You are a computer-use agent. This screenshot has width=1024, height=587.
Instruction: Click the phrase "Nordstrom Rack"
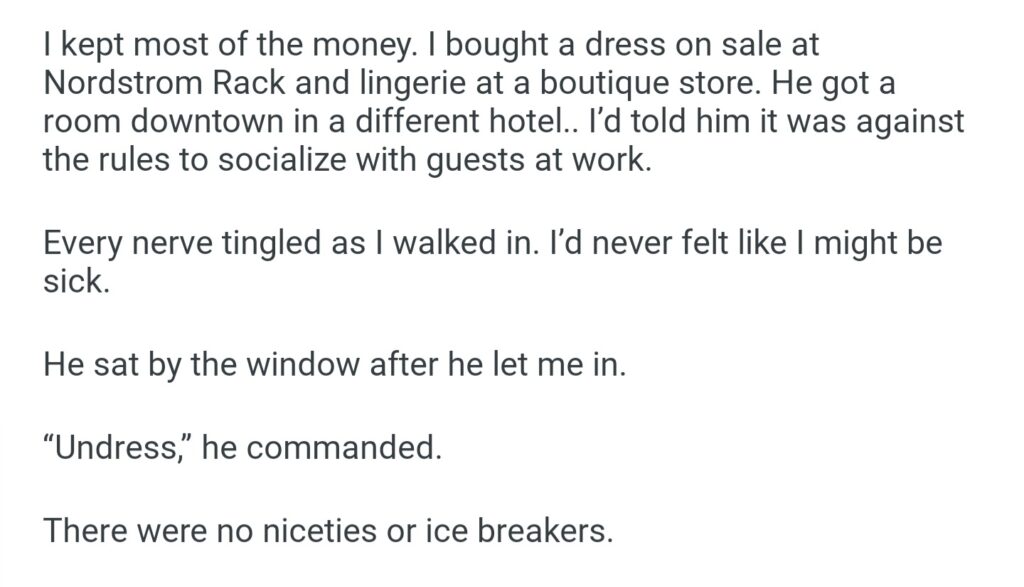151,84
